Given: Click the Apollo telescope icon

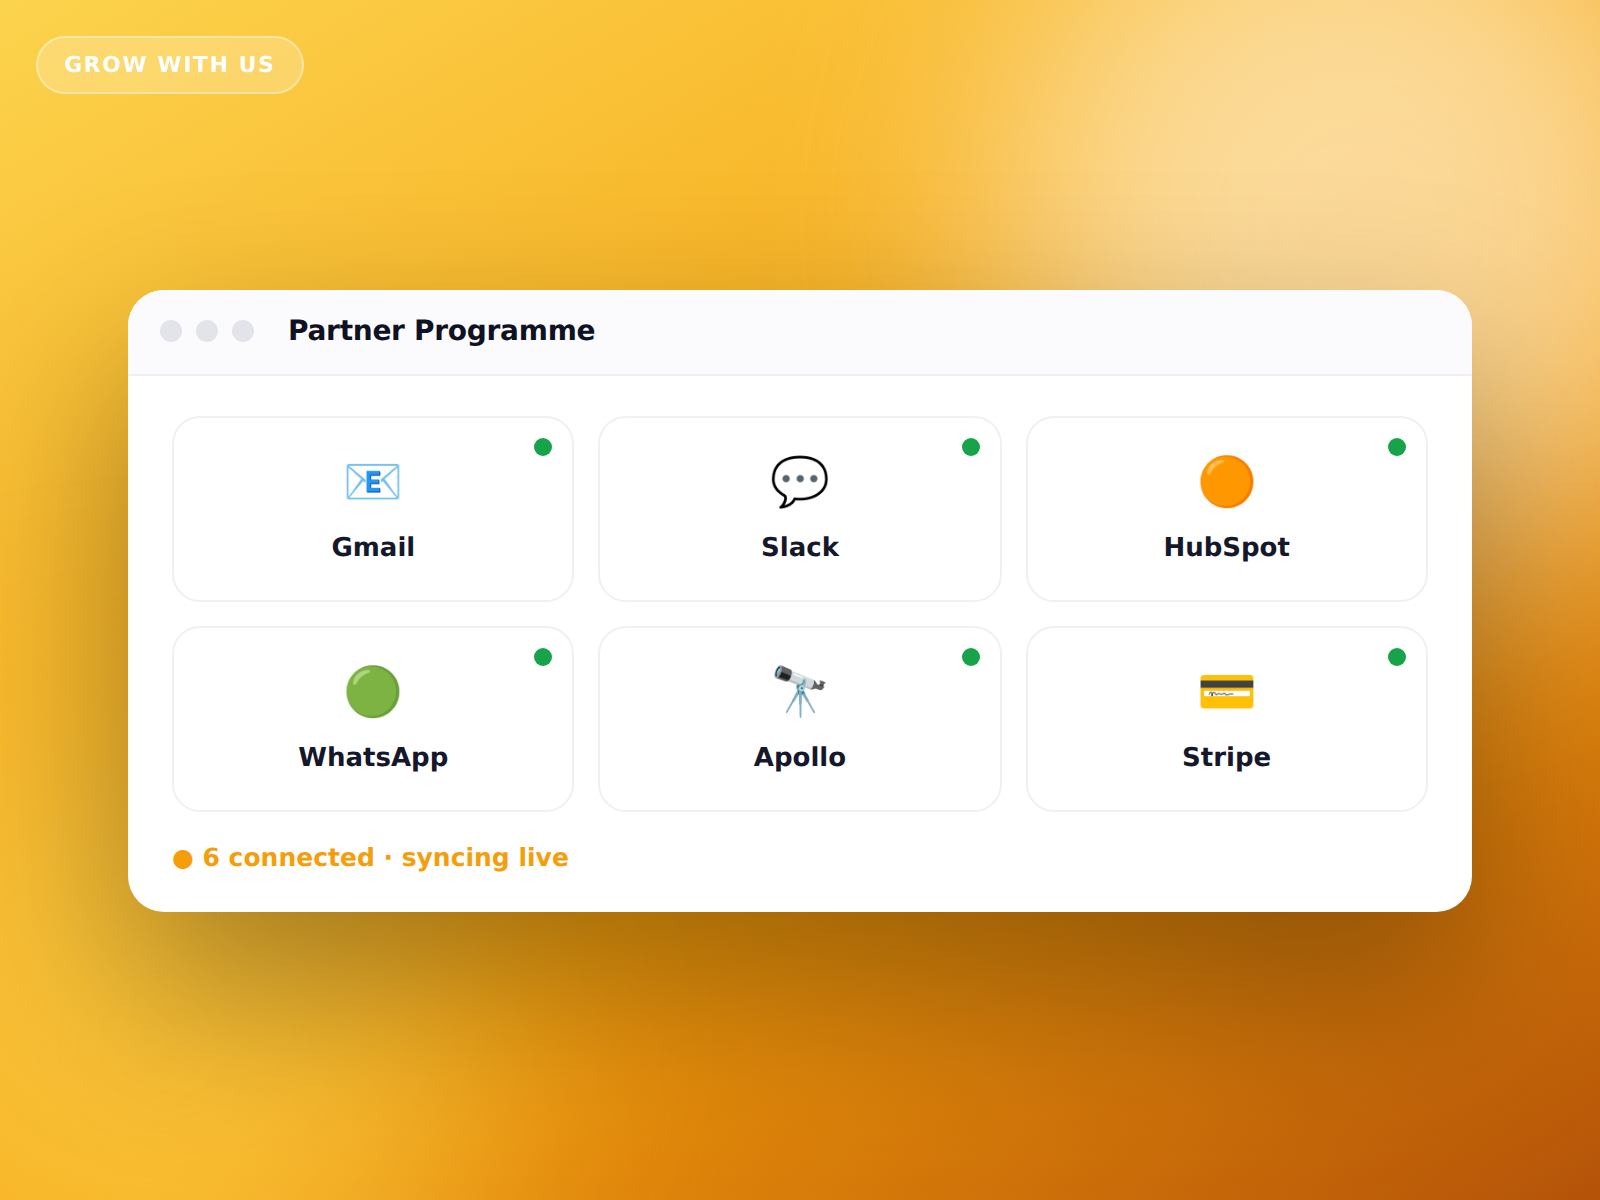Looking at the screenshot, I should (800, 692).
